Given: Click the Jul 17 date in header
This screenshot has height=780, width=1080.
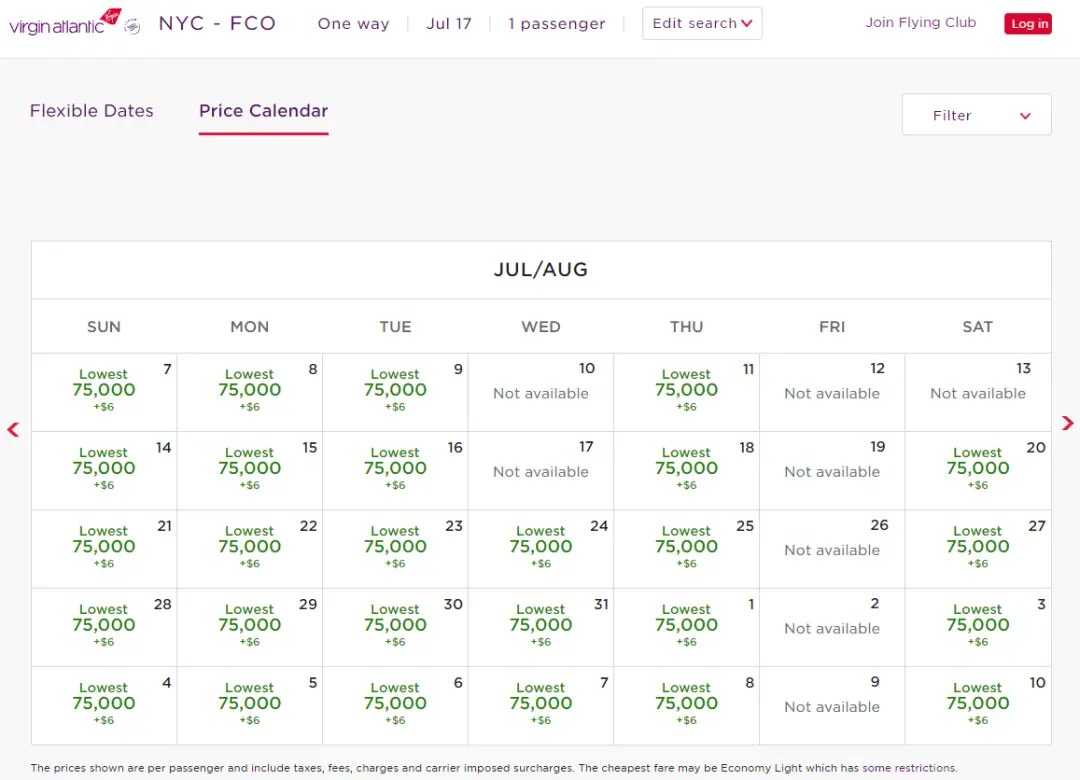Looking at the screenshot, I should point(448,23).
